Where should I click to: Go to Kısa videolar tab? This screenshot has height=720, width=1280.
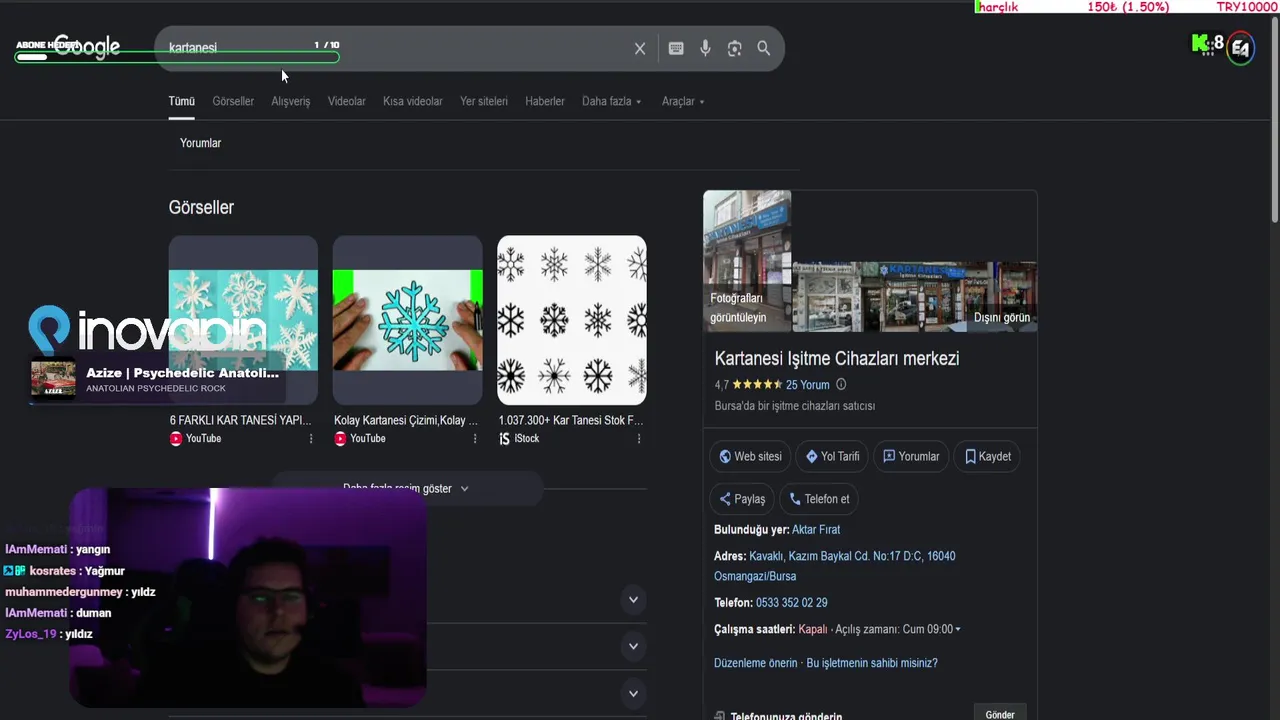point(413,101)
